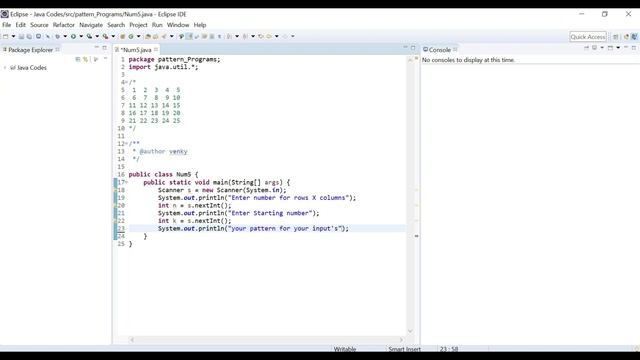Toggle Pin Console in Console toolbar
Screen dimensions: 640x360
[x=587, y=48]
